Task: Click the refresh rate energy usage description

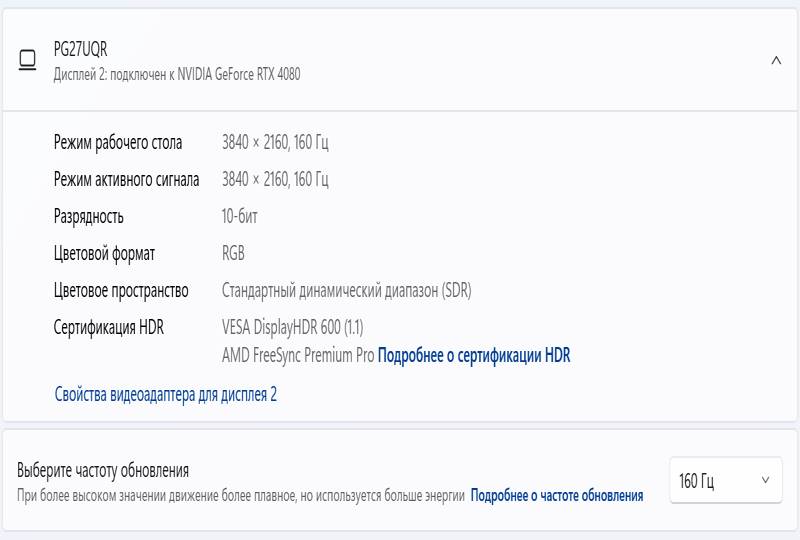Action: point(241,495)
